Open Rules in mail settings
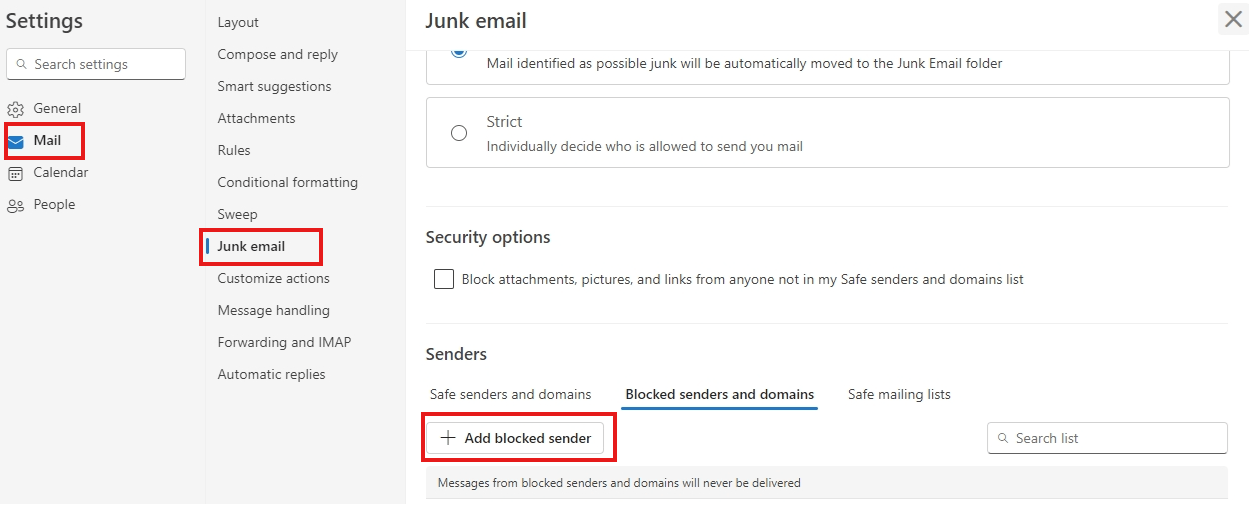The width and height of the screenshot is (1250, 505). pyautogui.click(x=234, y=150)
